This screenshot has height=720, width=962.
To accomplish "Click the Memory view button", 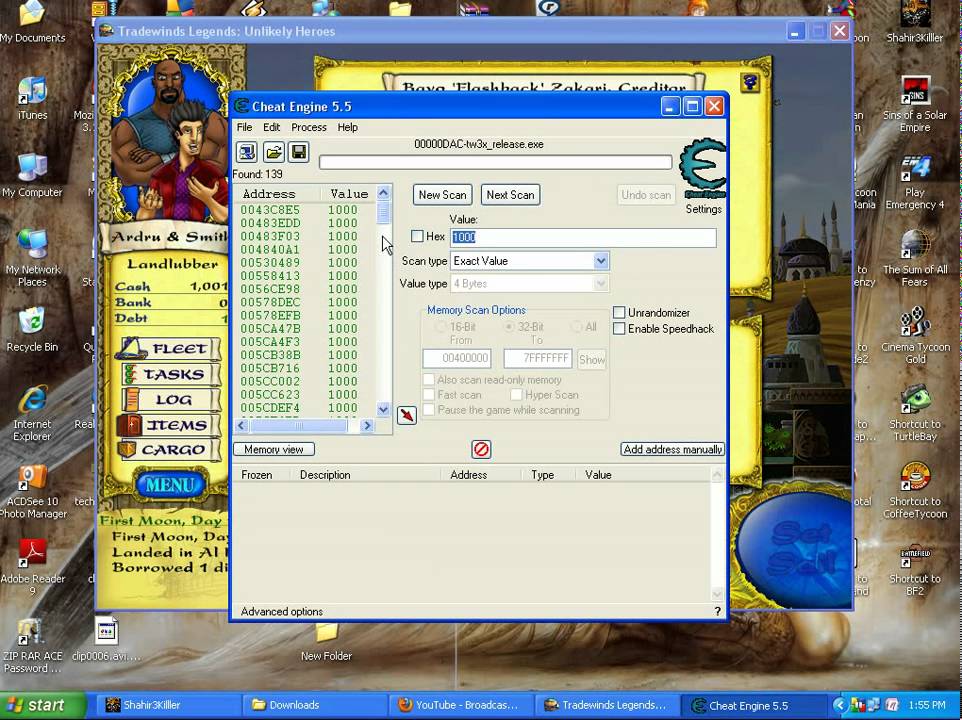I will [274, 450].
